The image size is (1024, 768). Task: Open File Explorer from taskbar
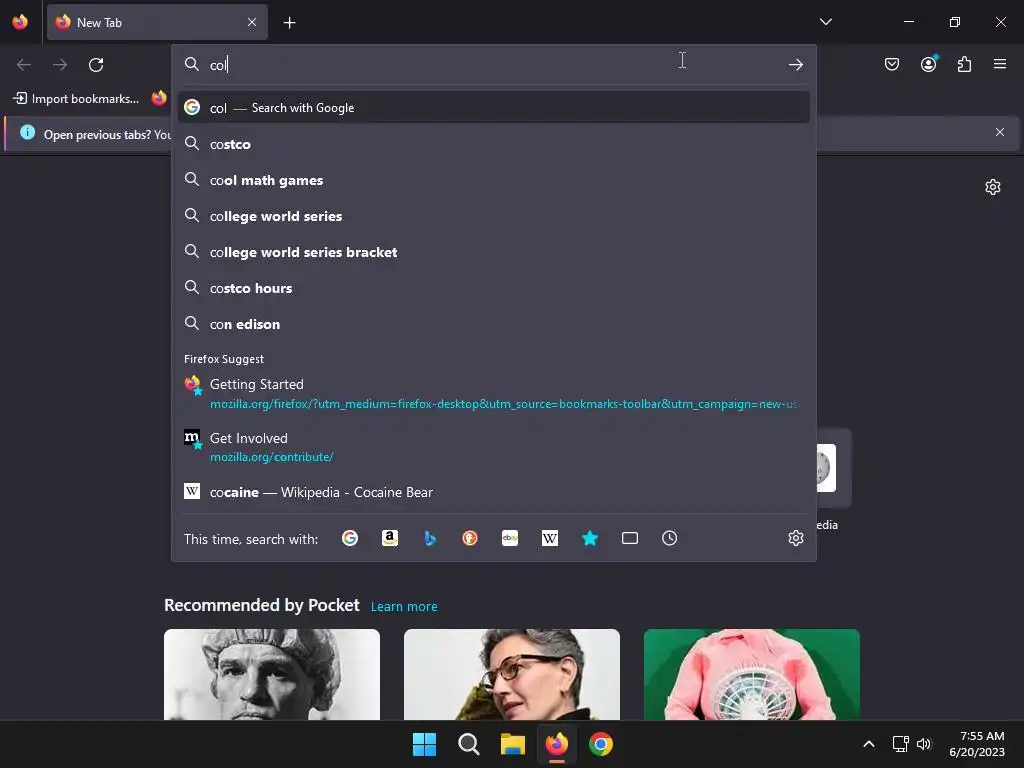[513, 744]
